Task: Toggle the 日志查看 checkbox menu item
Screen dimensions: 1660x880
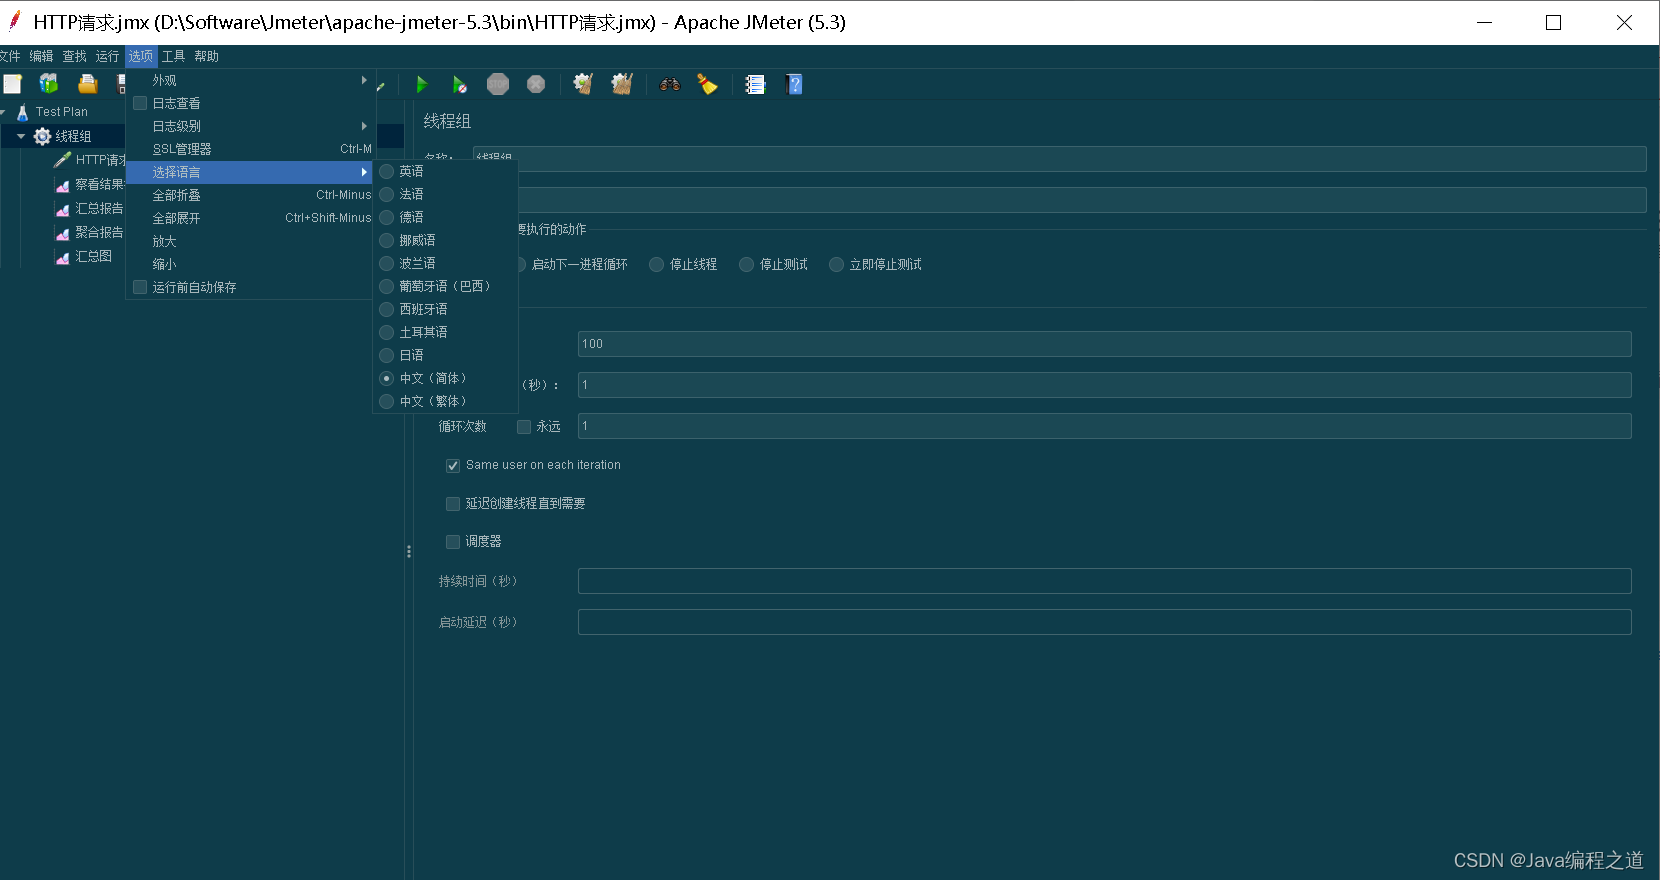Action: click(250, 103)
